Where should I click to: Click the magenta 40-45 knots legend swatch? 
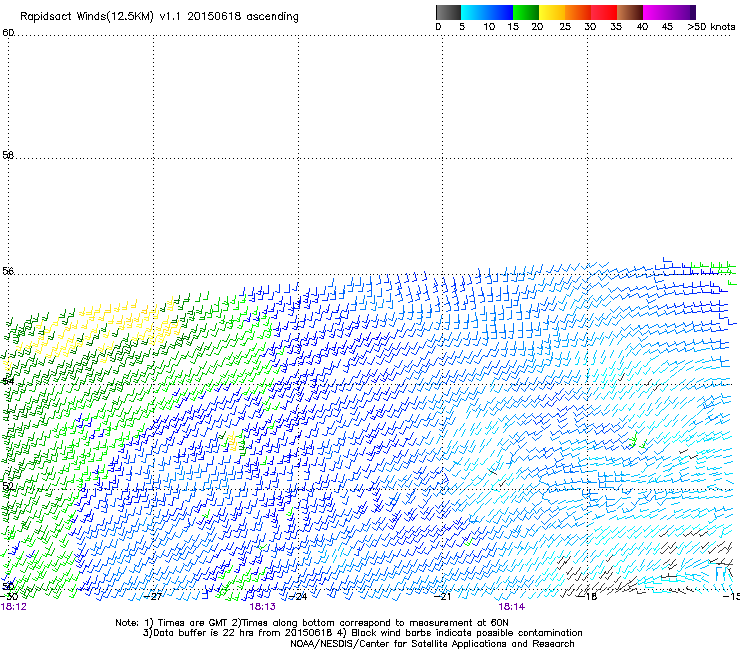[656, 12]
